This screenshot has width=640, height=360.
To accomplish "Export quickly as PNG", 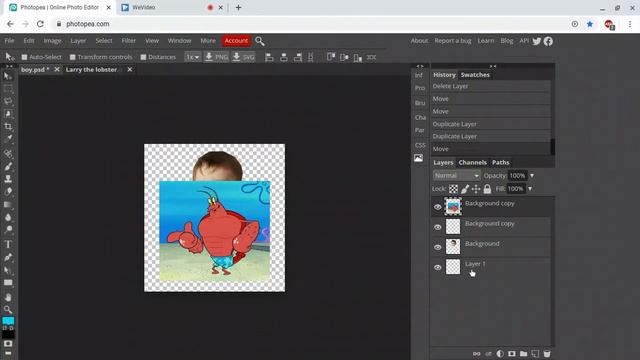I will coord(216,57).
